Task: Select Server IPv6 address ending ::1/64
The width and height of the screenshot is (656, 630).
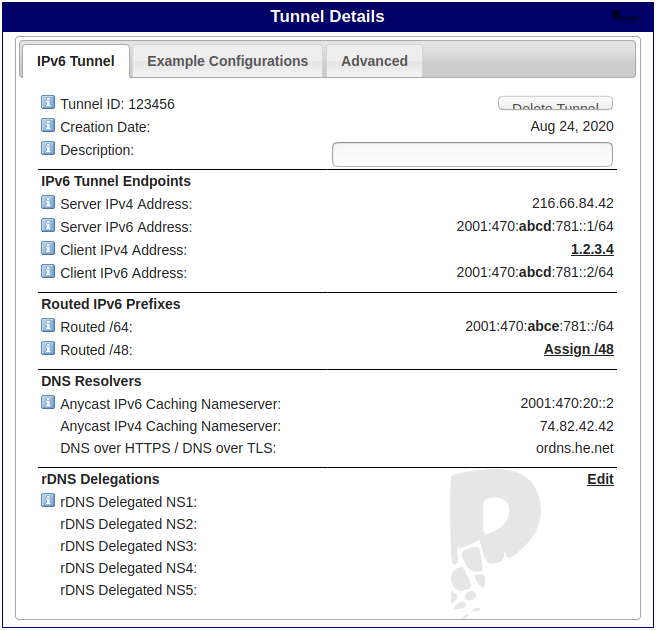Action: coord(535,226)
